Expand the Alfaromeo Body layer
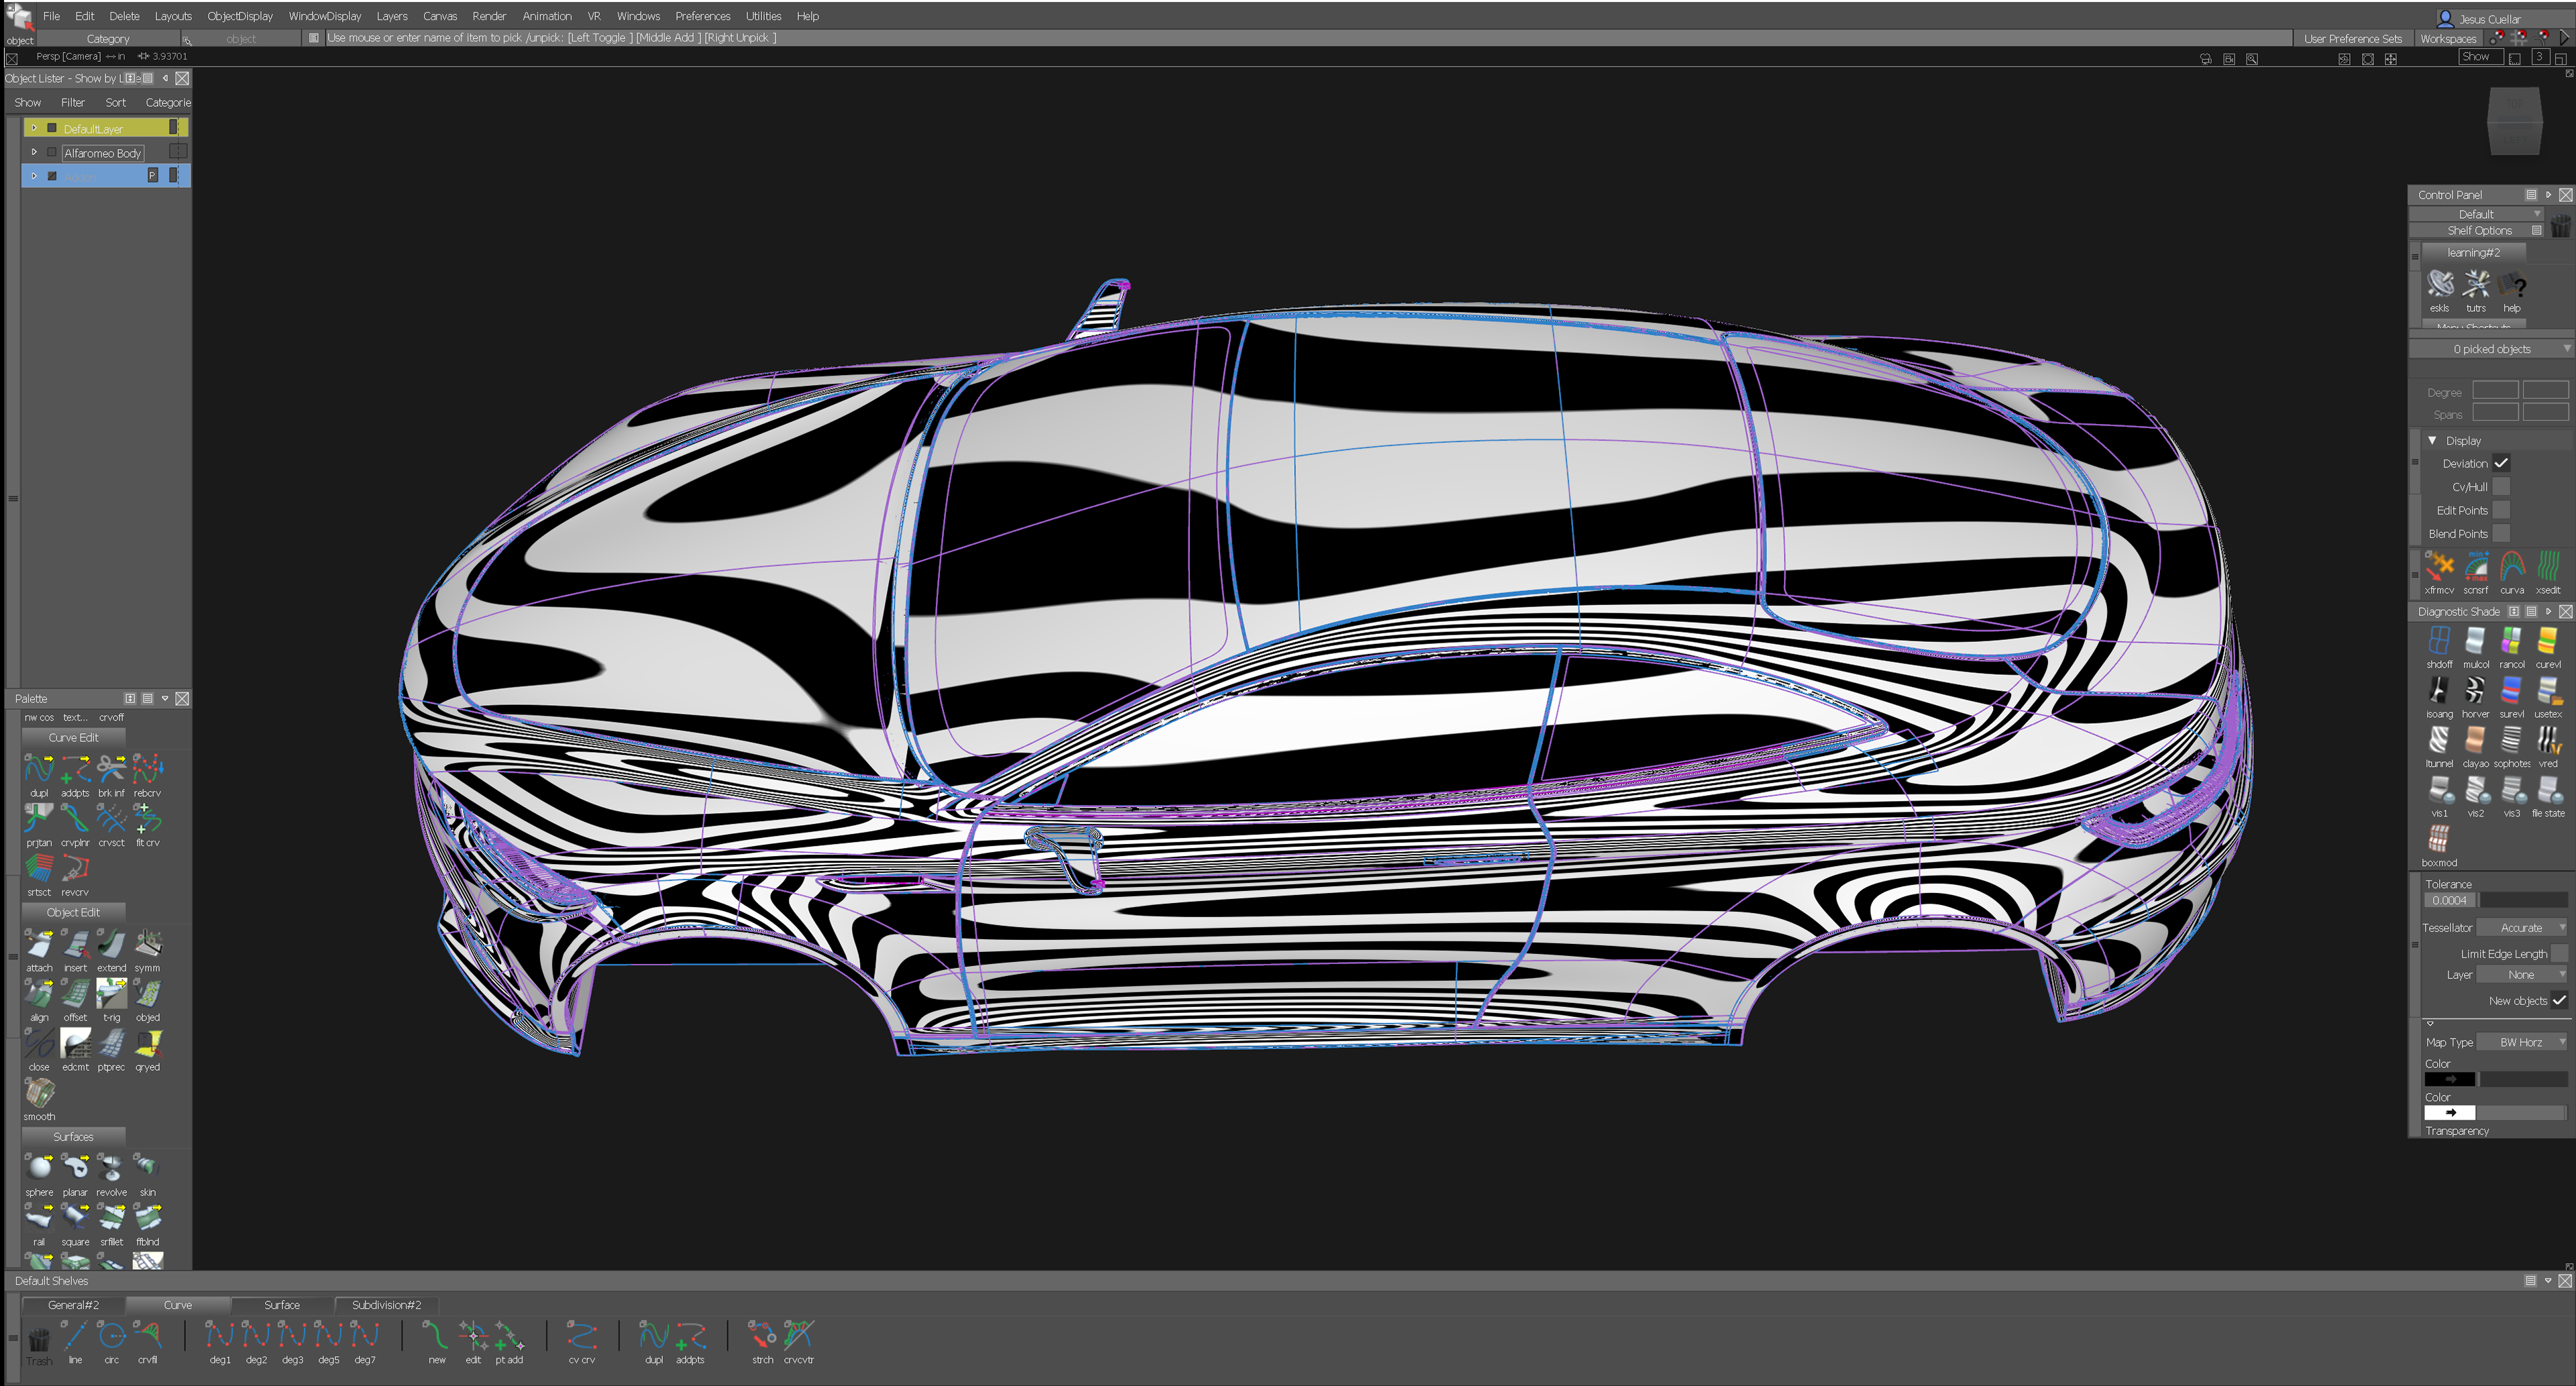Screen dimensions: 2576x1386 pos(34,152)
